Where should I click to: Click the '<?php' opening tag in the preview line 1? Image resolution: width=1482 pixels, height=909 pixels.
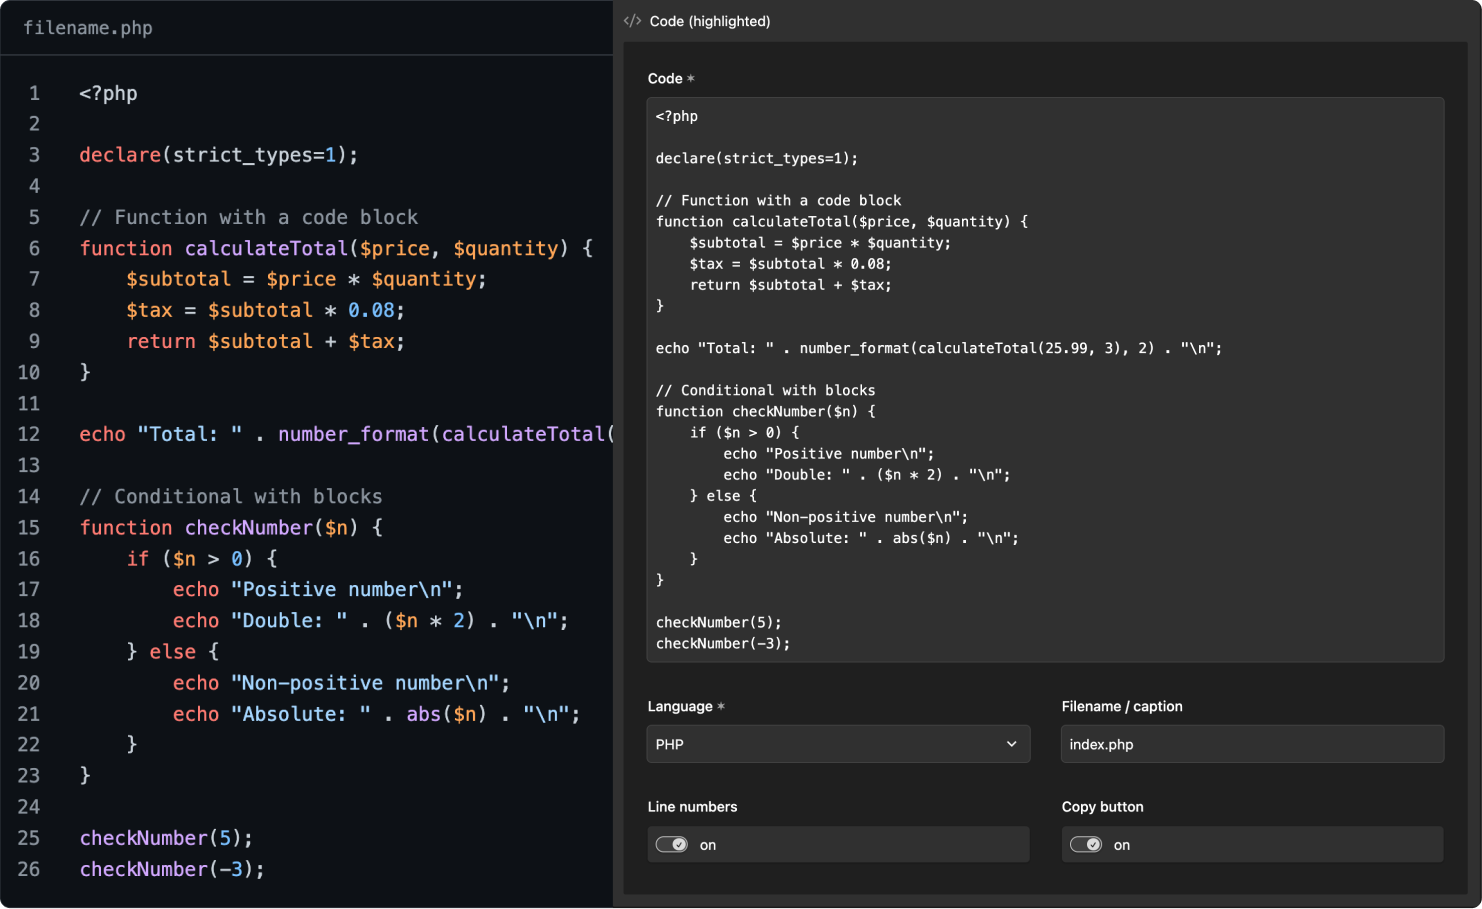click(108, 93)
